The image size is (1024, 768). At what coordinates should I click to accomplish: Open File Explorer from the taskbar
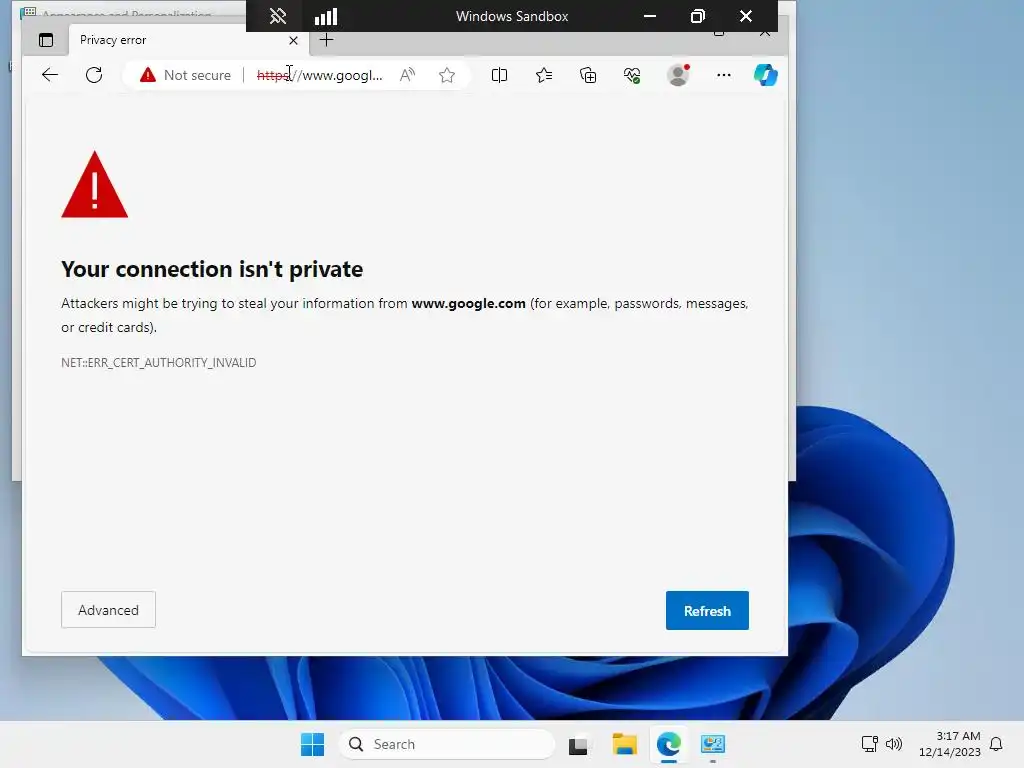tap(624, 744)
